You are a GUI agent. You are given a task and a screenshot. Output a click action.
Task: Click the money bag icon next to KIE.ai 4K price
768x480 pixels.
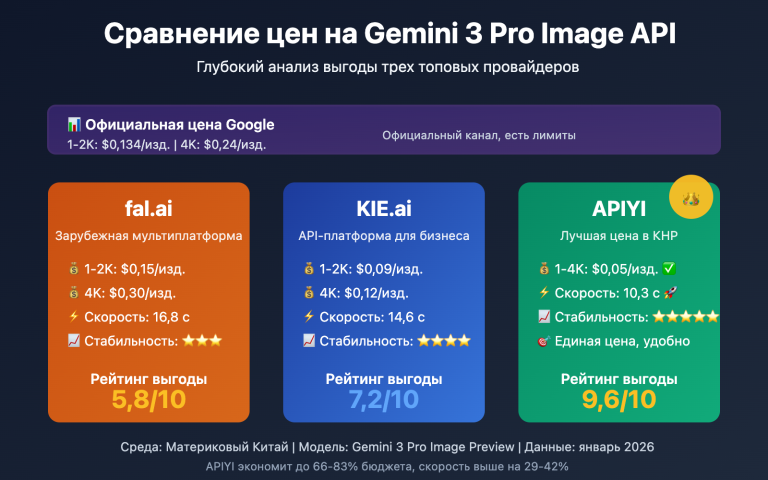click(309, 292)
